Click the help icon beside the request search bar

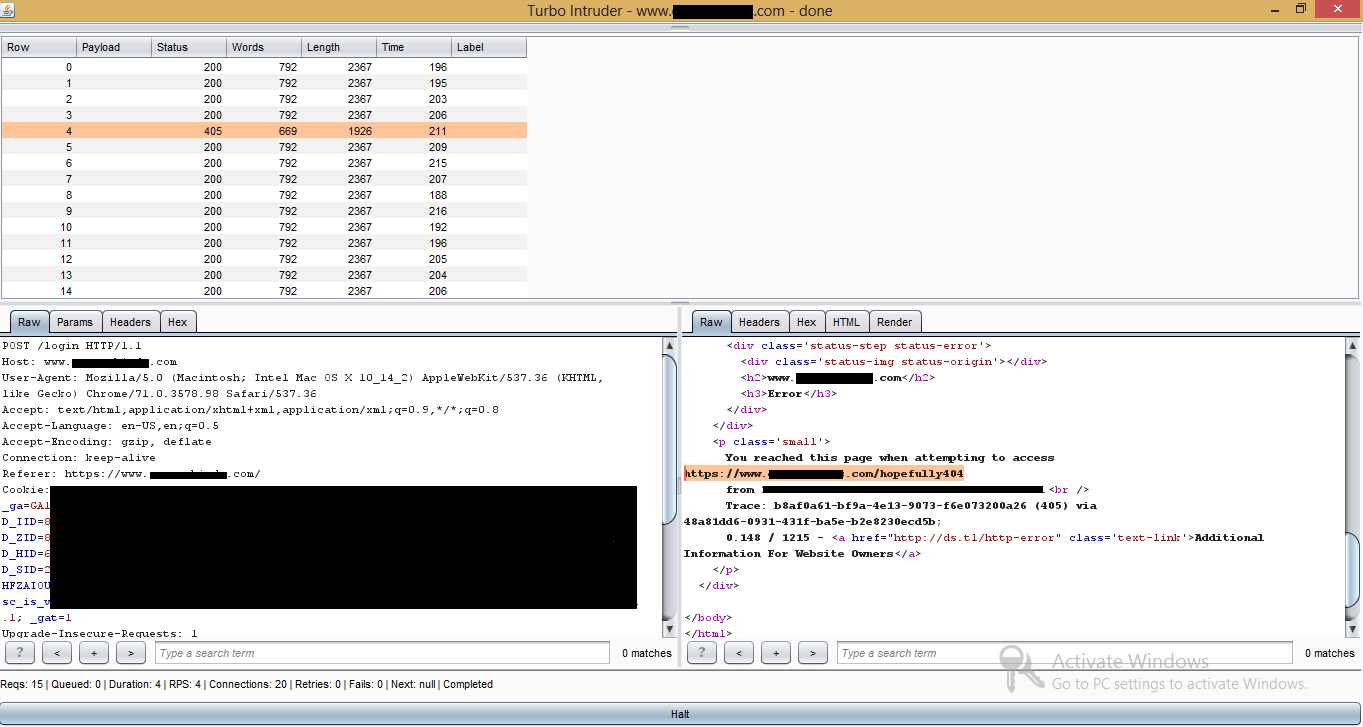tap(18, 652)
